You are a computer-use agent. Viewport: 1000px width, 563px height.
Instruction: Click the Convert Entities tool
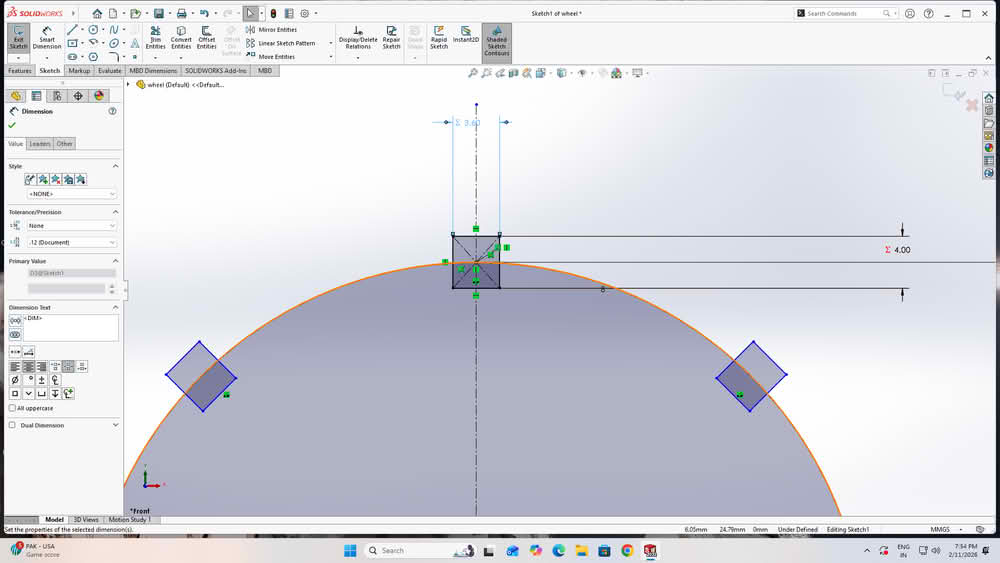181,38
